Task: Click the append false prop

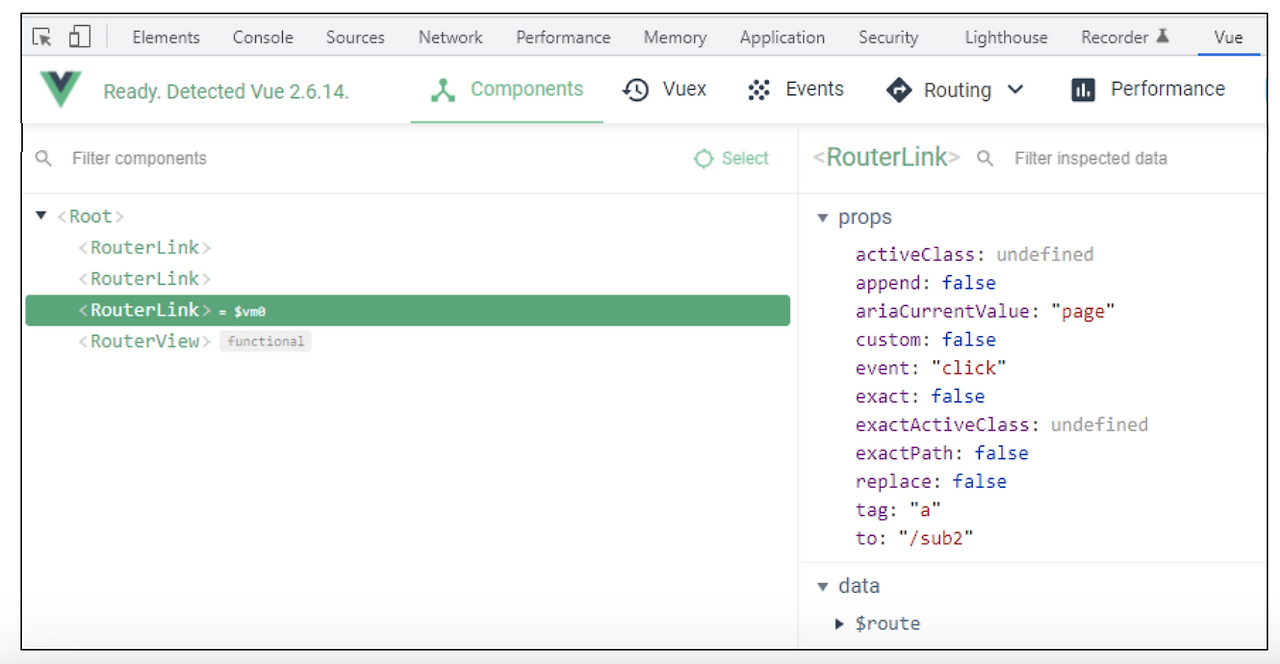Action: pyautogui.click(x=926, y=283)
